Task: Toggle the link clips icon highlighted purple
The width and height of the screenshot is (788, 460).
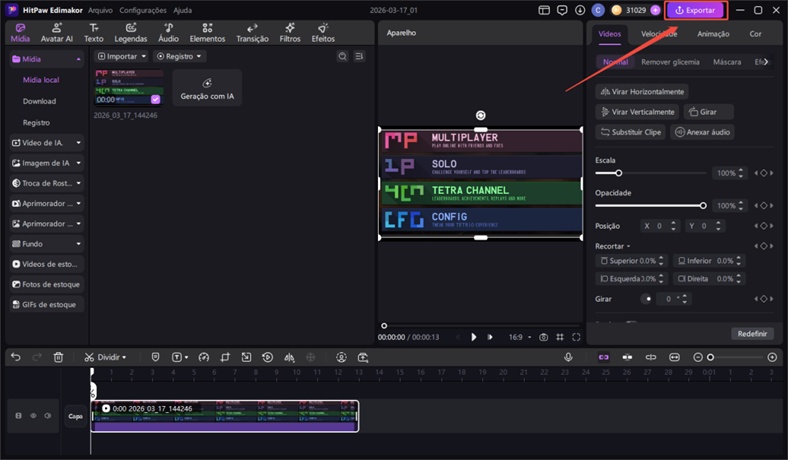Action: 604,357
